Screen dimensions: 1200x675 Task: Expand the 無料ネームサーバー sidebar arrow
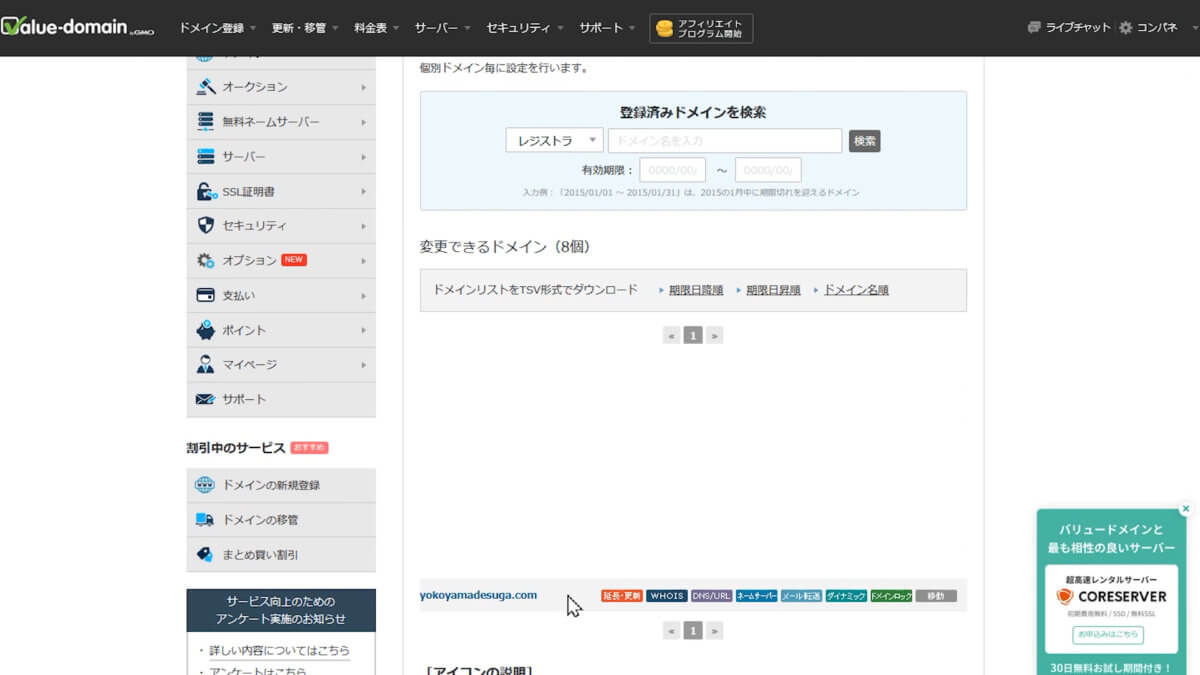click(x=363, y=121)
